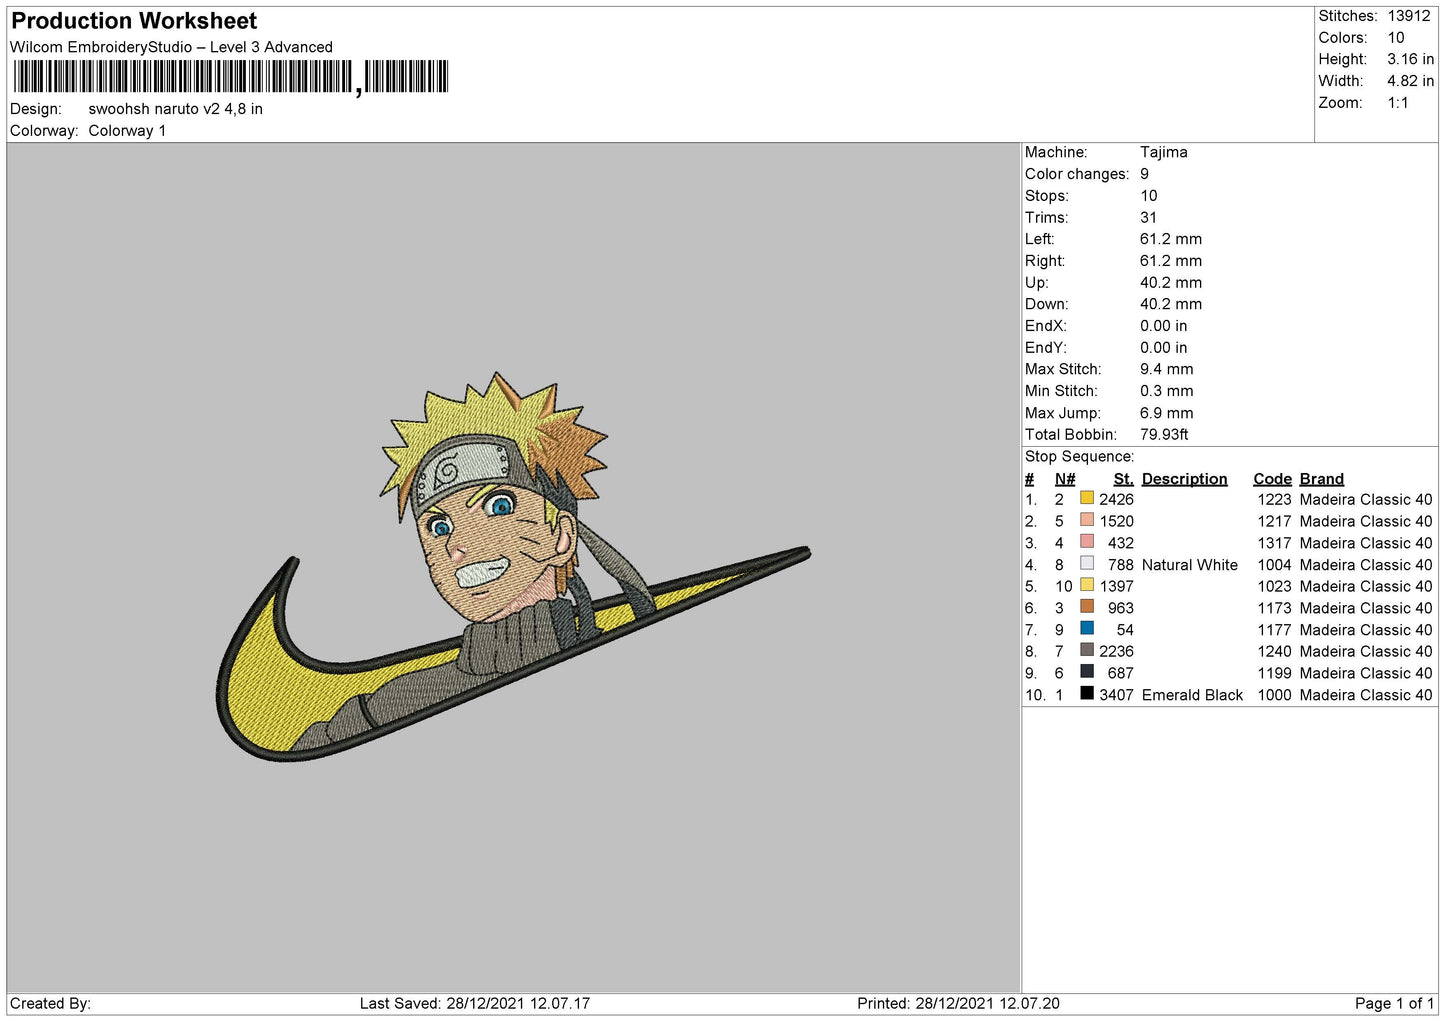Choose the blue swatch for code 1177
The image size is (1445, 1021).
click(x=1087, y=629)
